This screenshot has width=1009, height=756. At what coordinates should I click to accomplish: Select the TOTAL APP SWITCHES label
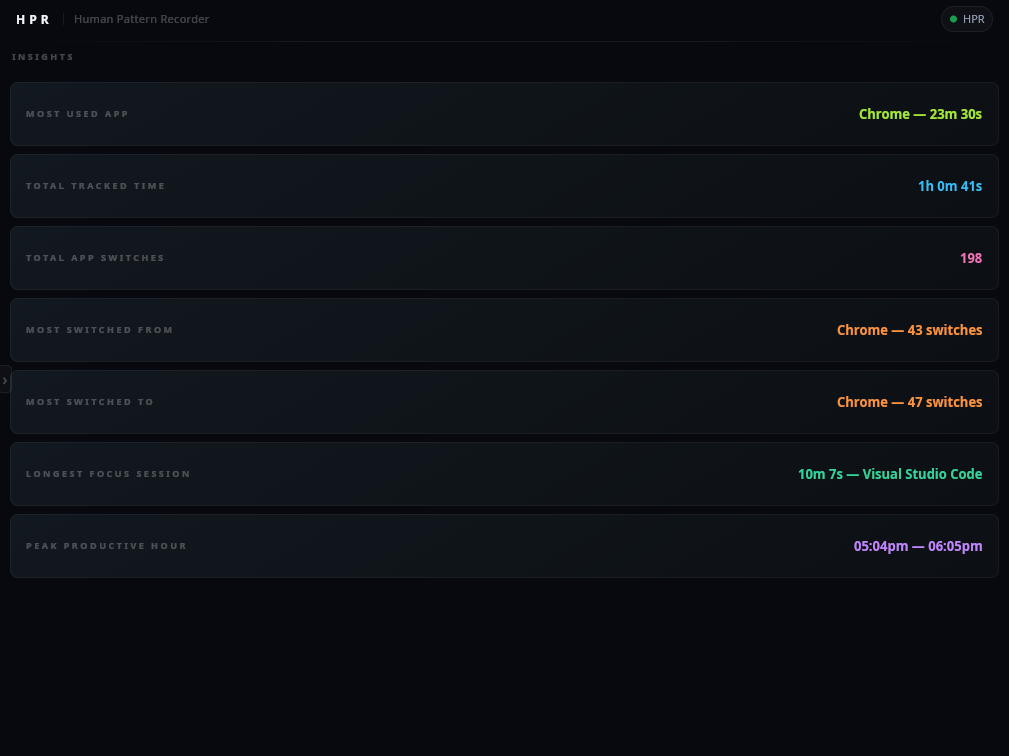(95, 258)
